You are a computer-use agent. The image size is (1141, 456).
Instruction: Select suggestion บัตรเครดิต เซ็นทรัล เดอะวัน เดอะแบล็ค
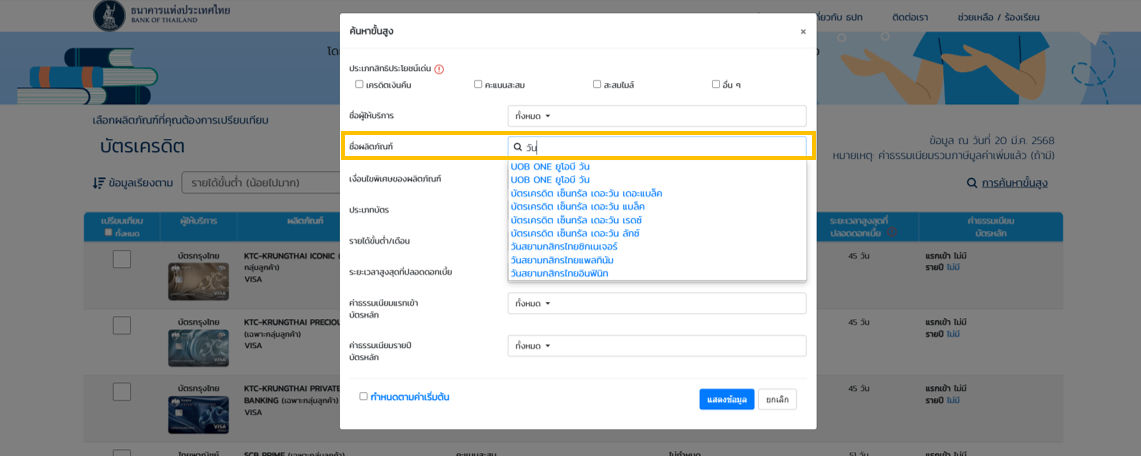587,193
